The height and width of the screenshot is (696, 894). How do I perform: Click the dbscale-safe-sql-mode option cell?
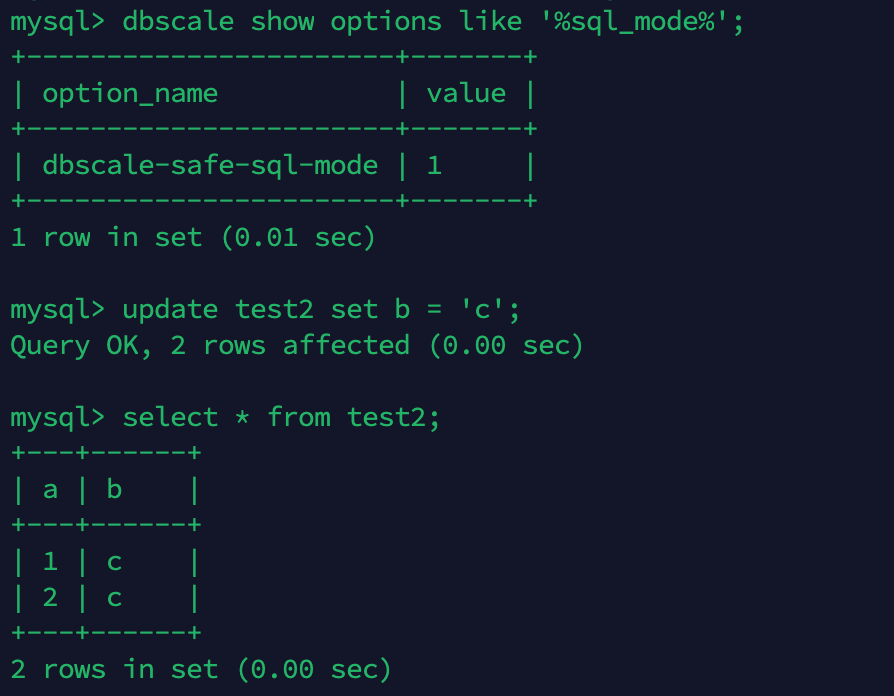coord(210,166)
